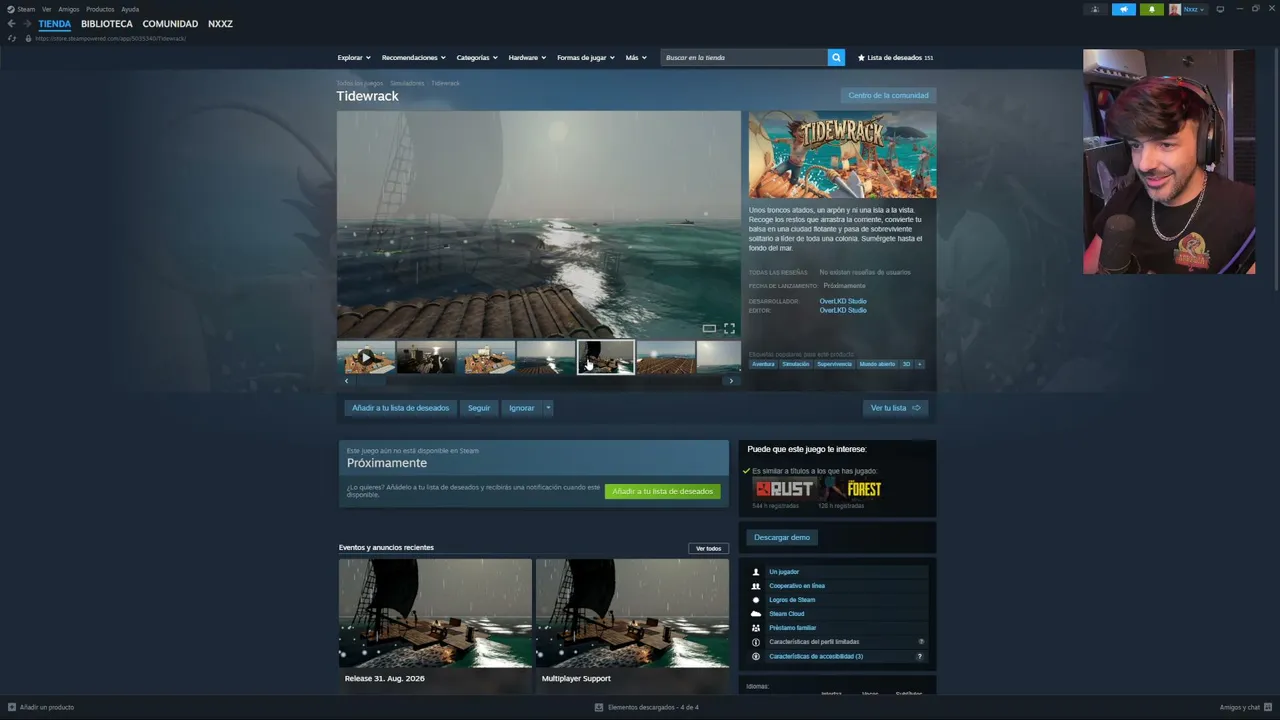
Task: Switch to the COMUNIDAD tab
Action: point(170,24)
